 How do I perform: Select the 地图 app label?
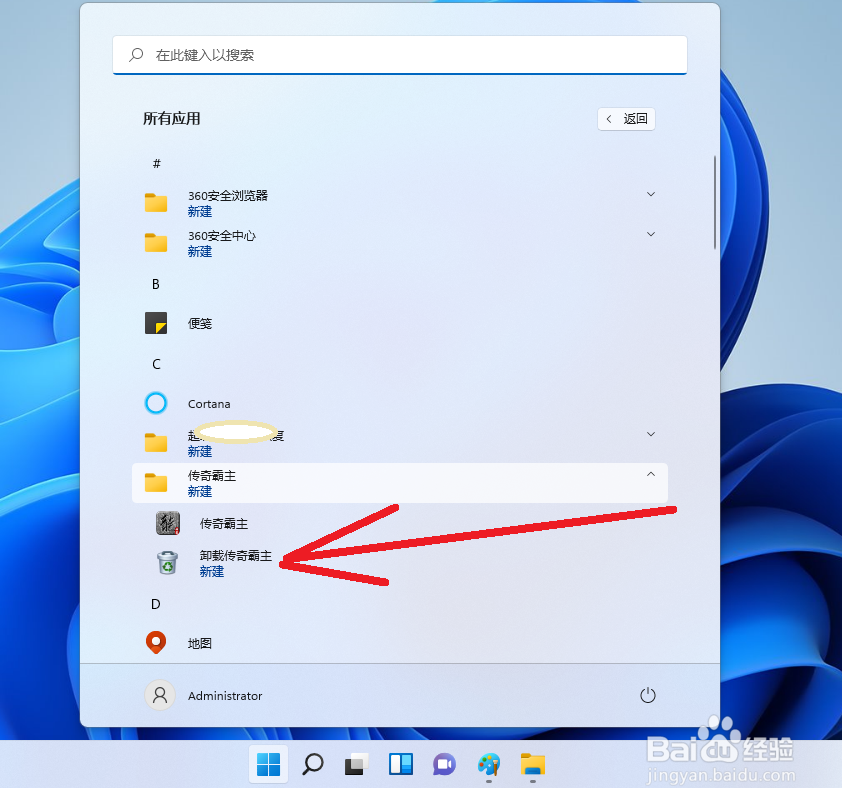pyautogui.click(x=200, y=643)
